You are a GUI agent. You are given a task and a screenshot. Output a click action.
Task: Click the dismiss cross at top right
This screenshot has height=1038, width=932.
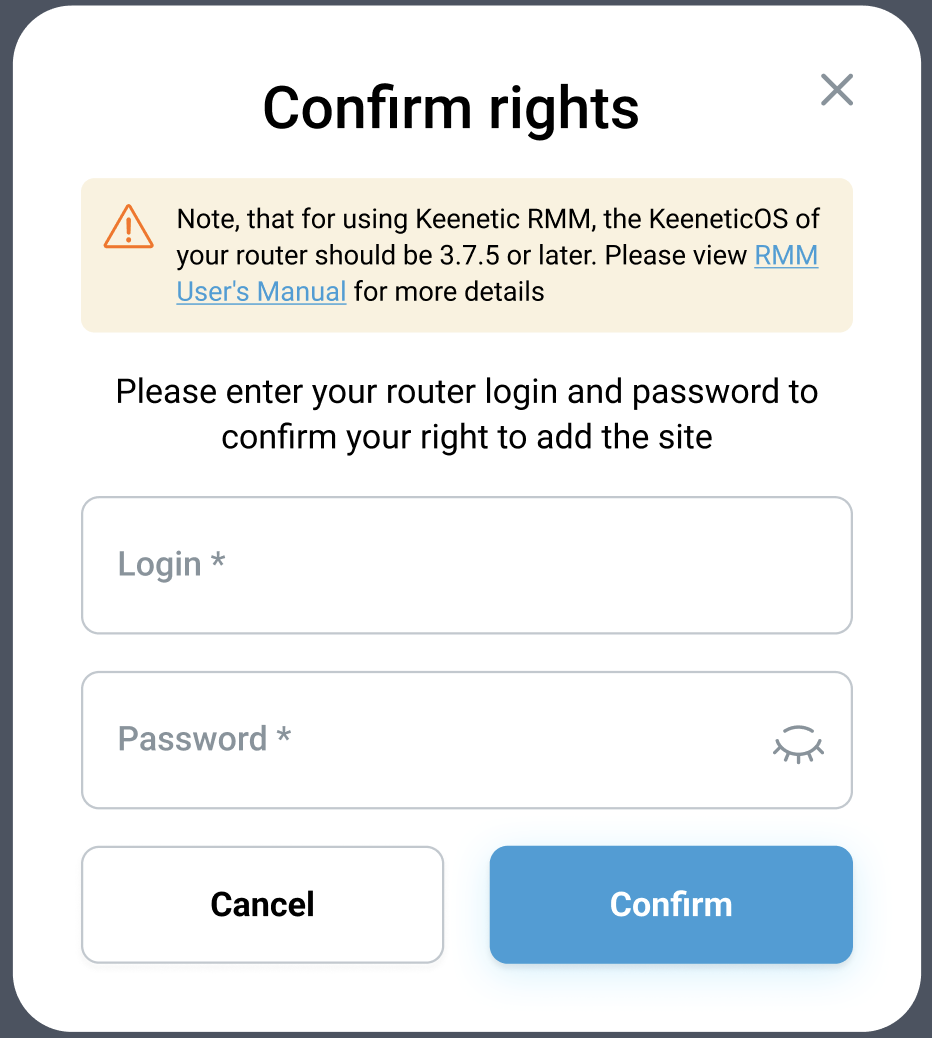pyautogui.click(x=837, y=90)
